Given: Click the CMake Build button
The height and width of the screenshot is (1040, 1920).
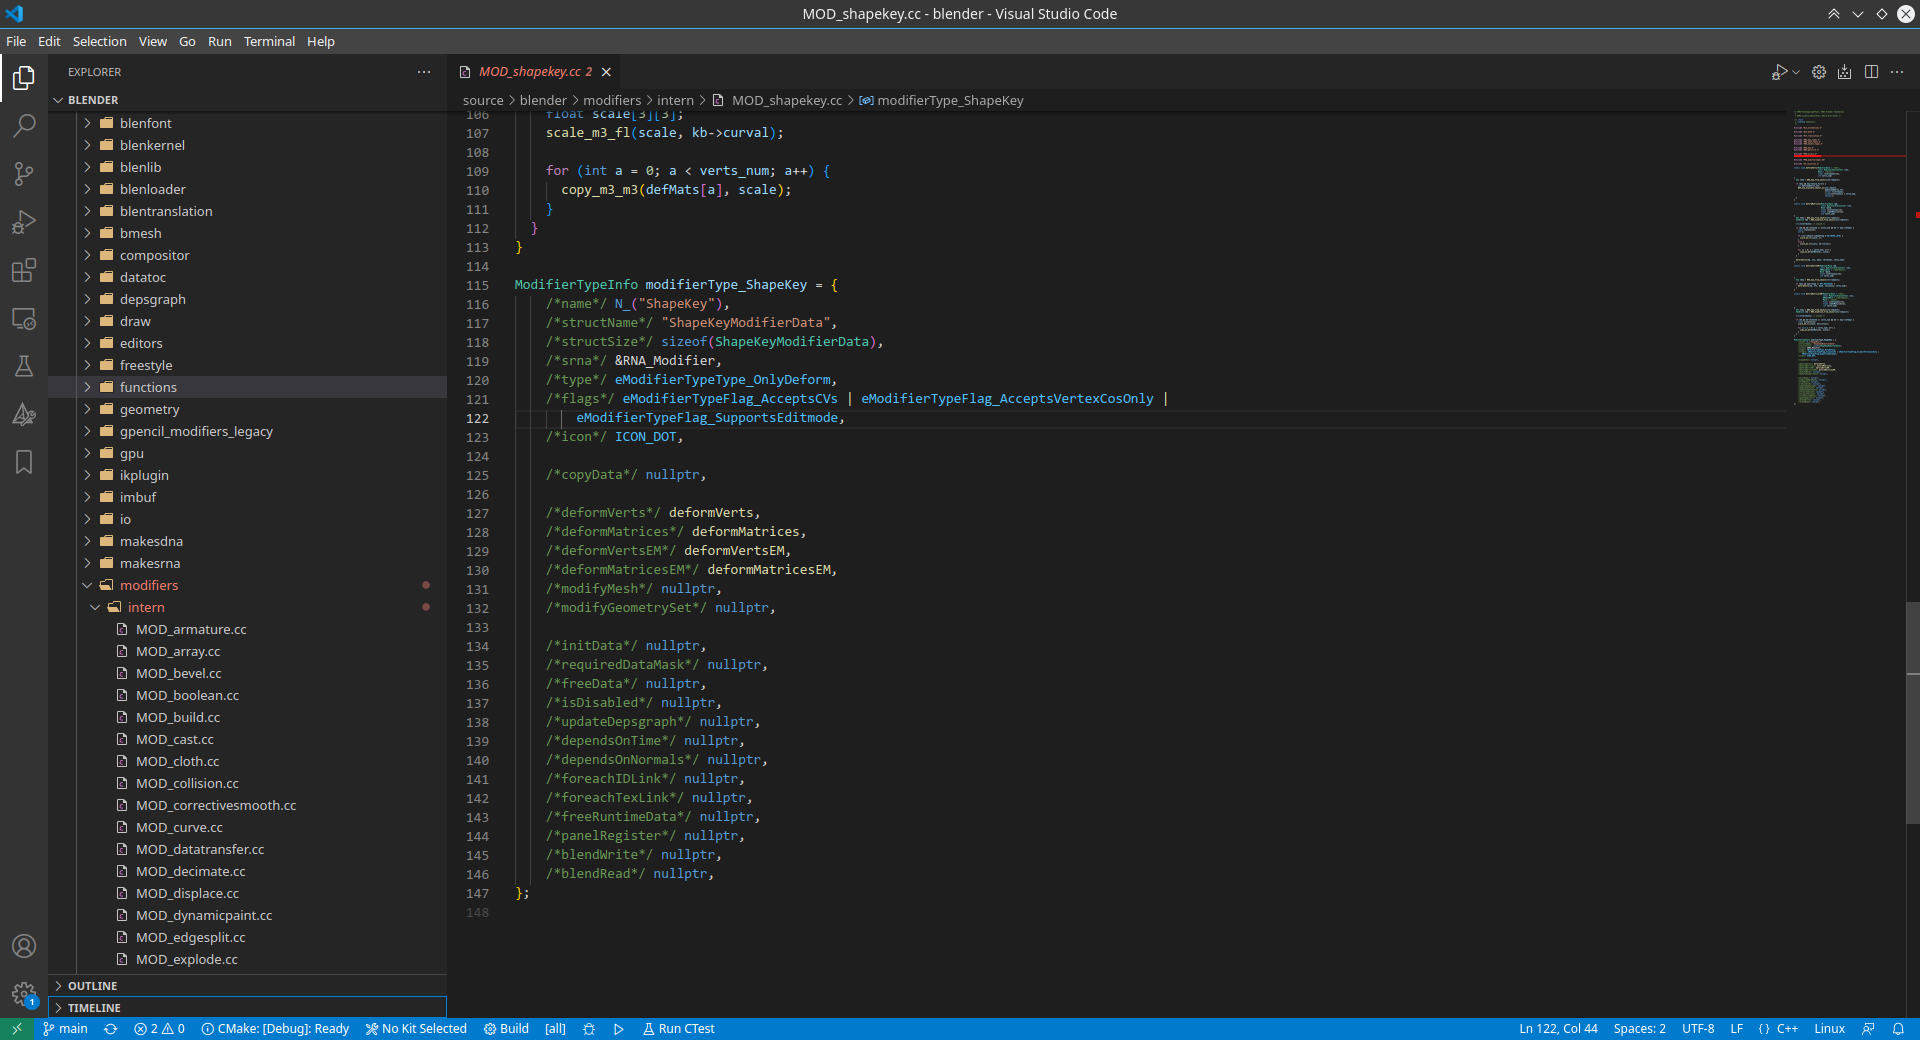Looking at the screenshot, I should tap(506, 1029).
